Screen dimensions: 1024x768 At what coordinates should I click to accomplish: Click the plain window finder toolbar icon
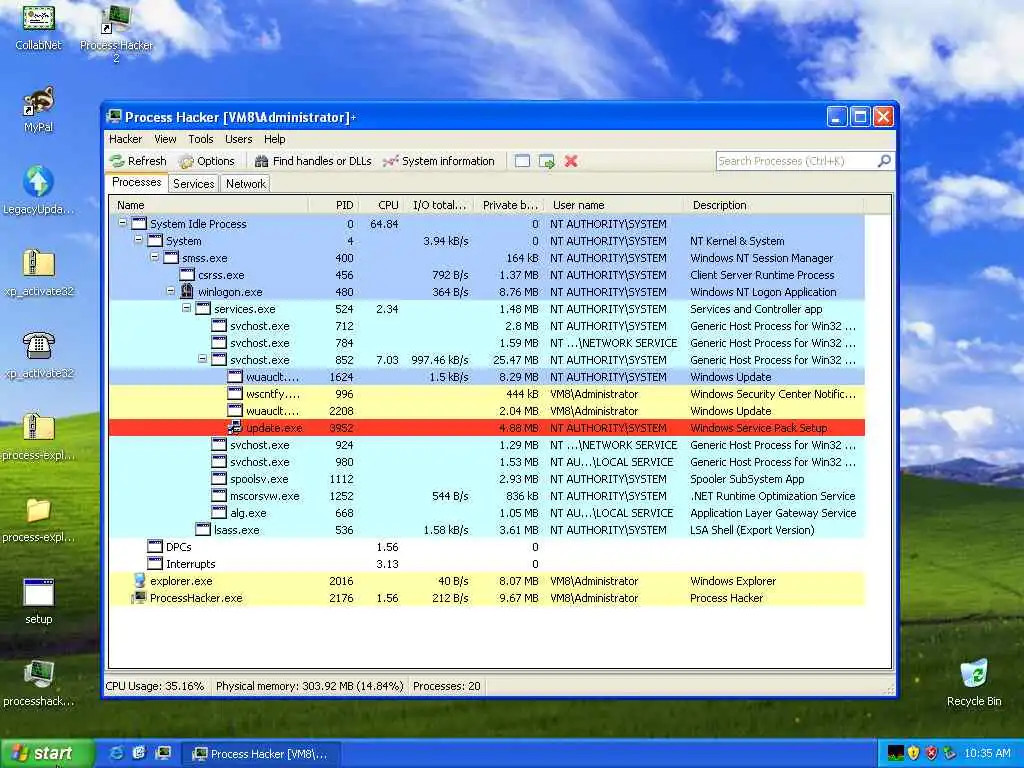point(522,161)
